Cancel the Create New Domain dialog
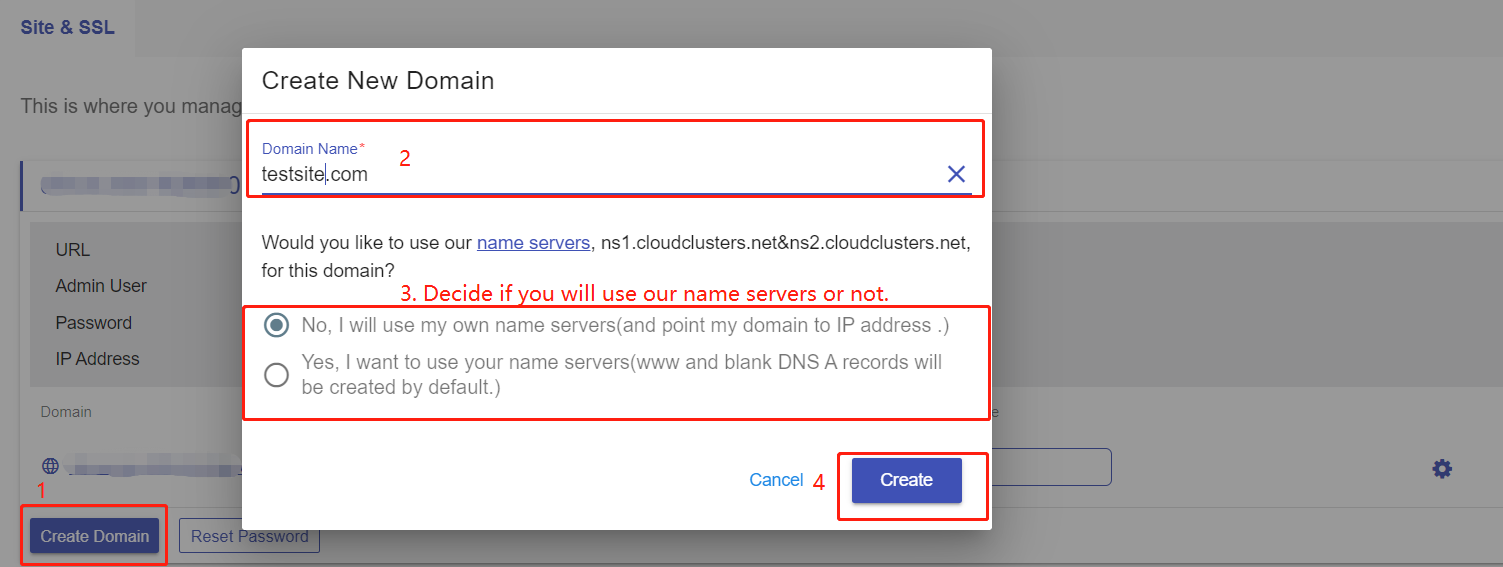 [776, 480]
